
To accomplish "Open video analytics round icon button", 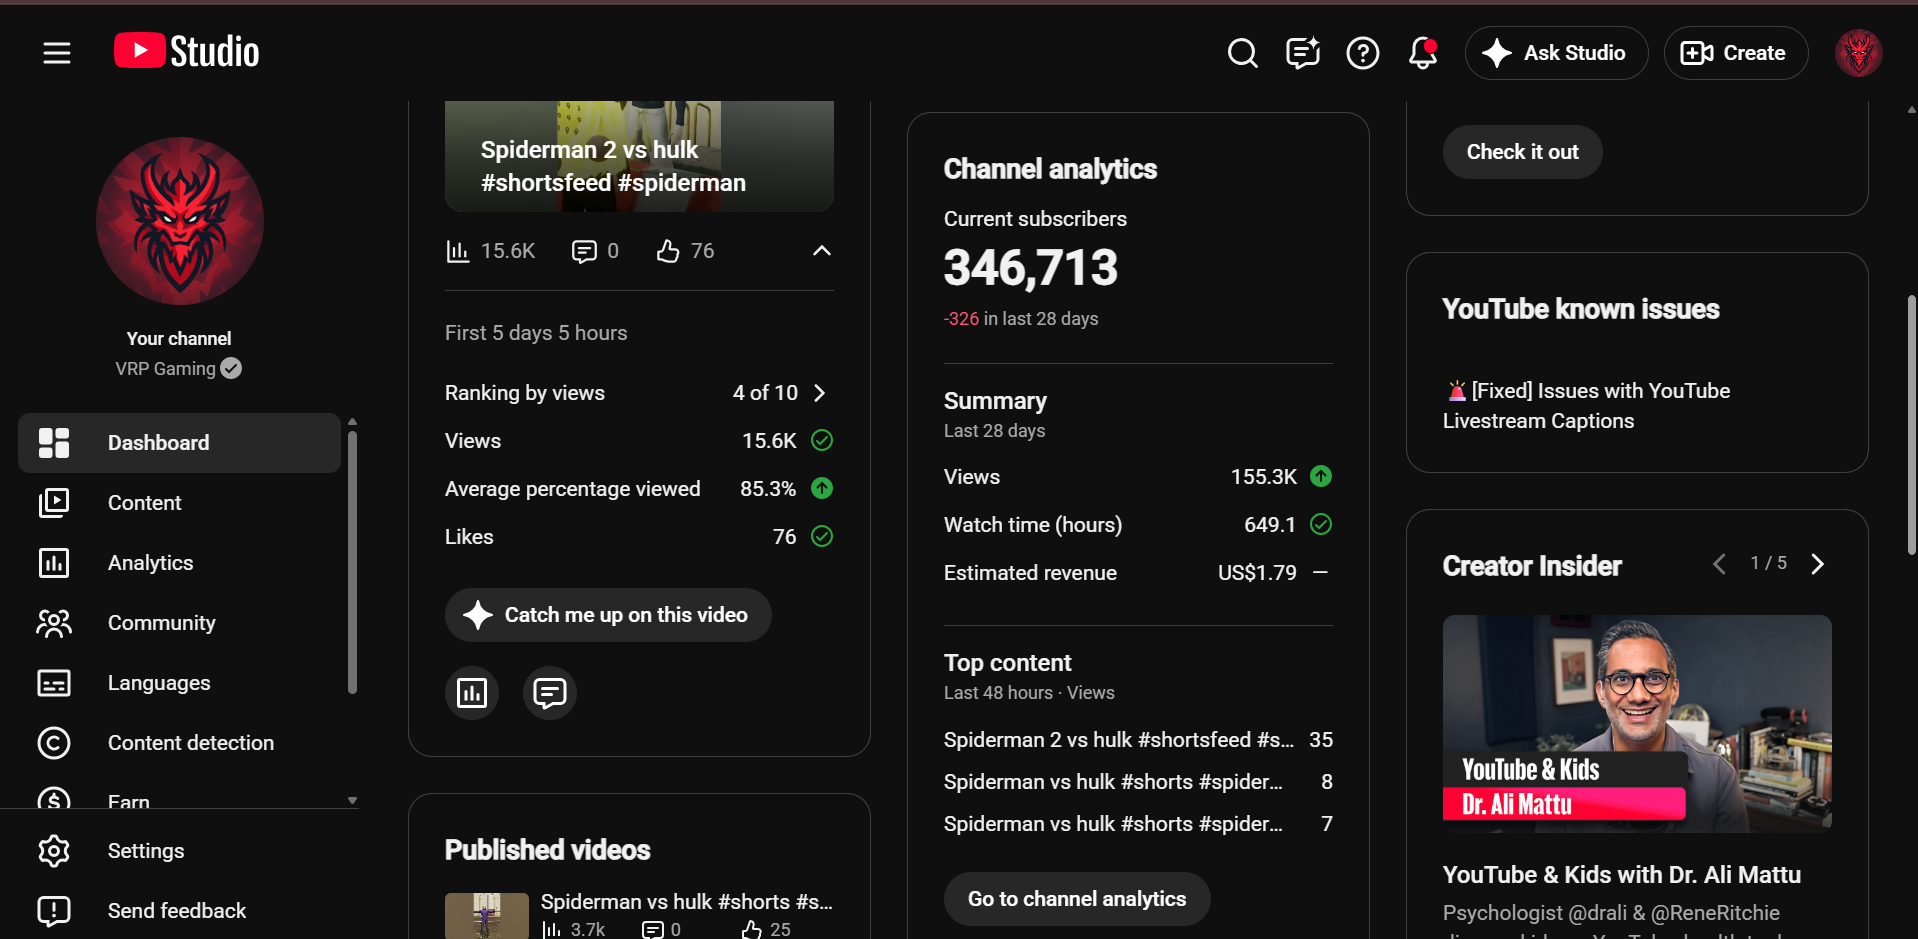I will click(x=472, y=693).
